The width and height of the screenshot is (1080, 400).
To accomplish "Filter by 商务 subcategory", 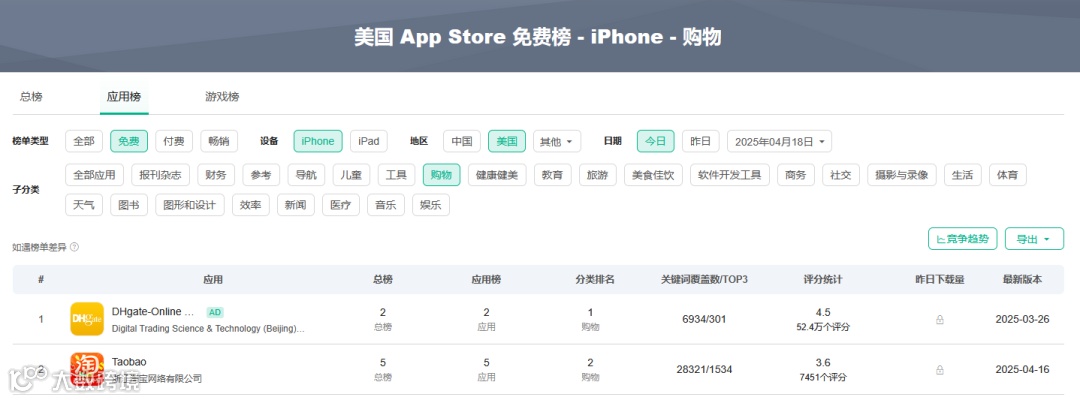I will pos(796,175).
